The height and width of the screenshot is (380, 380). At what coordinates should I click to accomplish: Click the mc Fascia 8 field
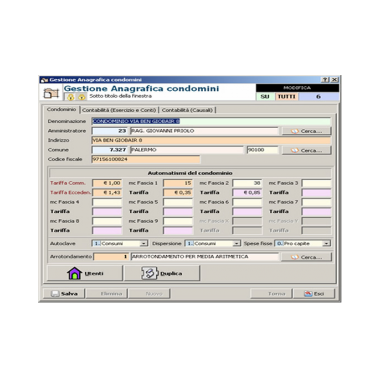(107, 221)
